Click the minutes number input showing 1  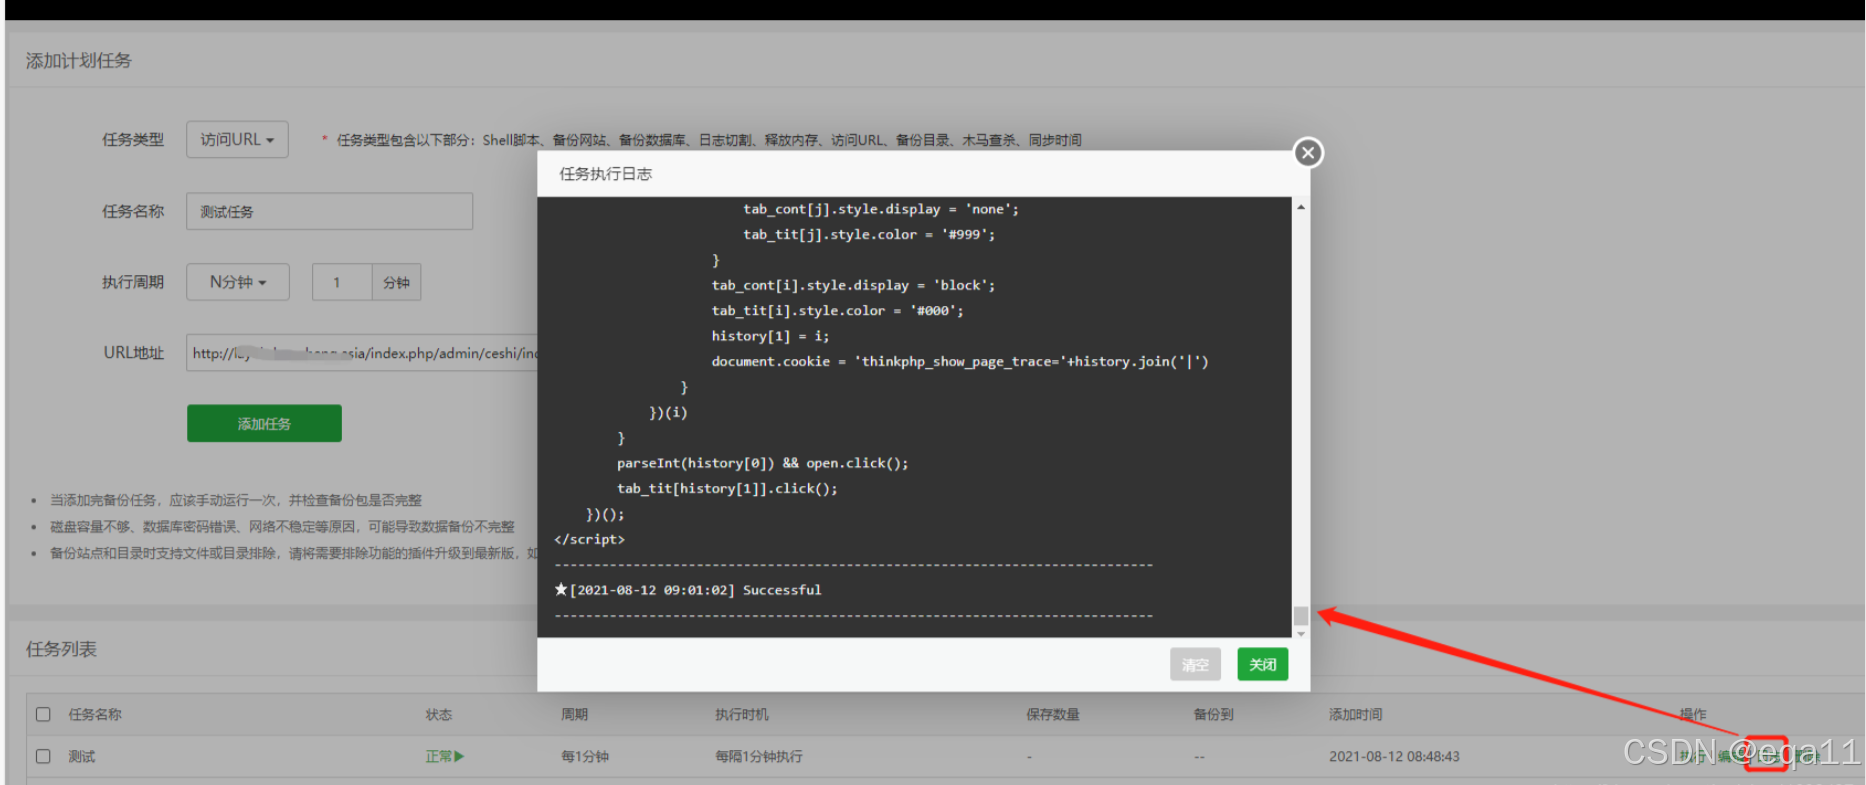point(342,282)
